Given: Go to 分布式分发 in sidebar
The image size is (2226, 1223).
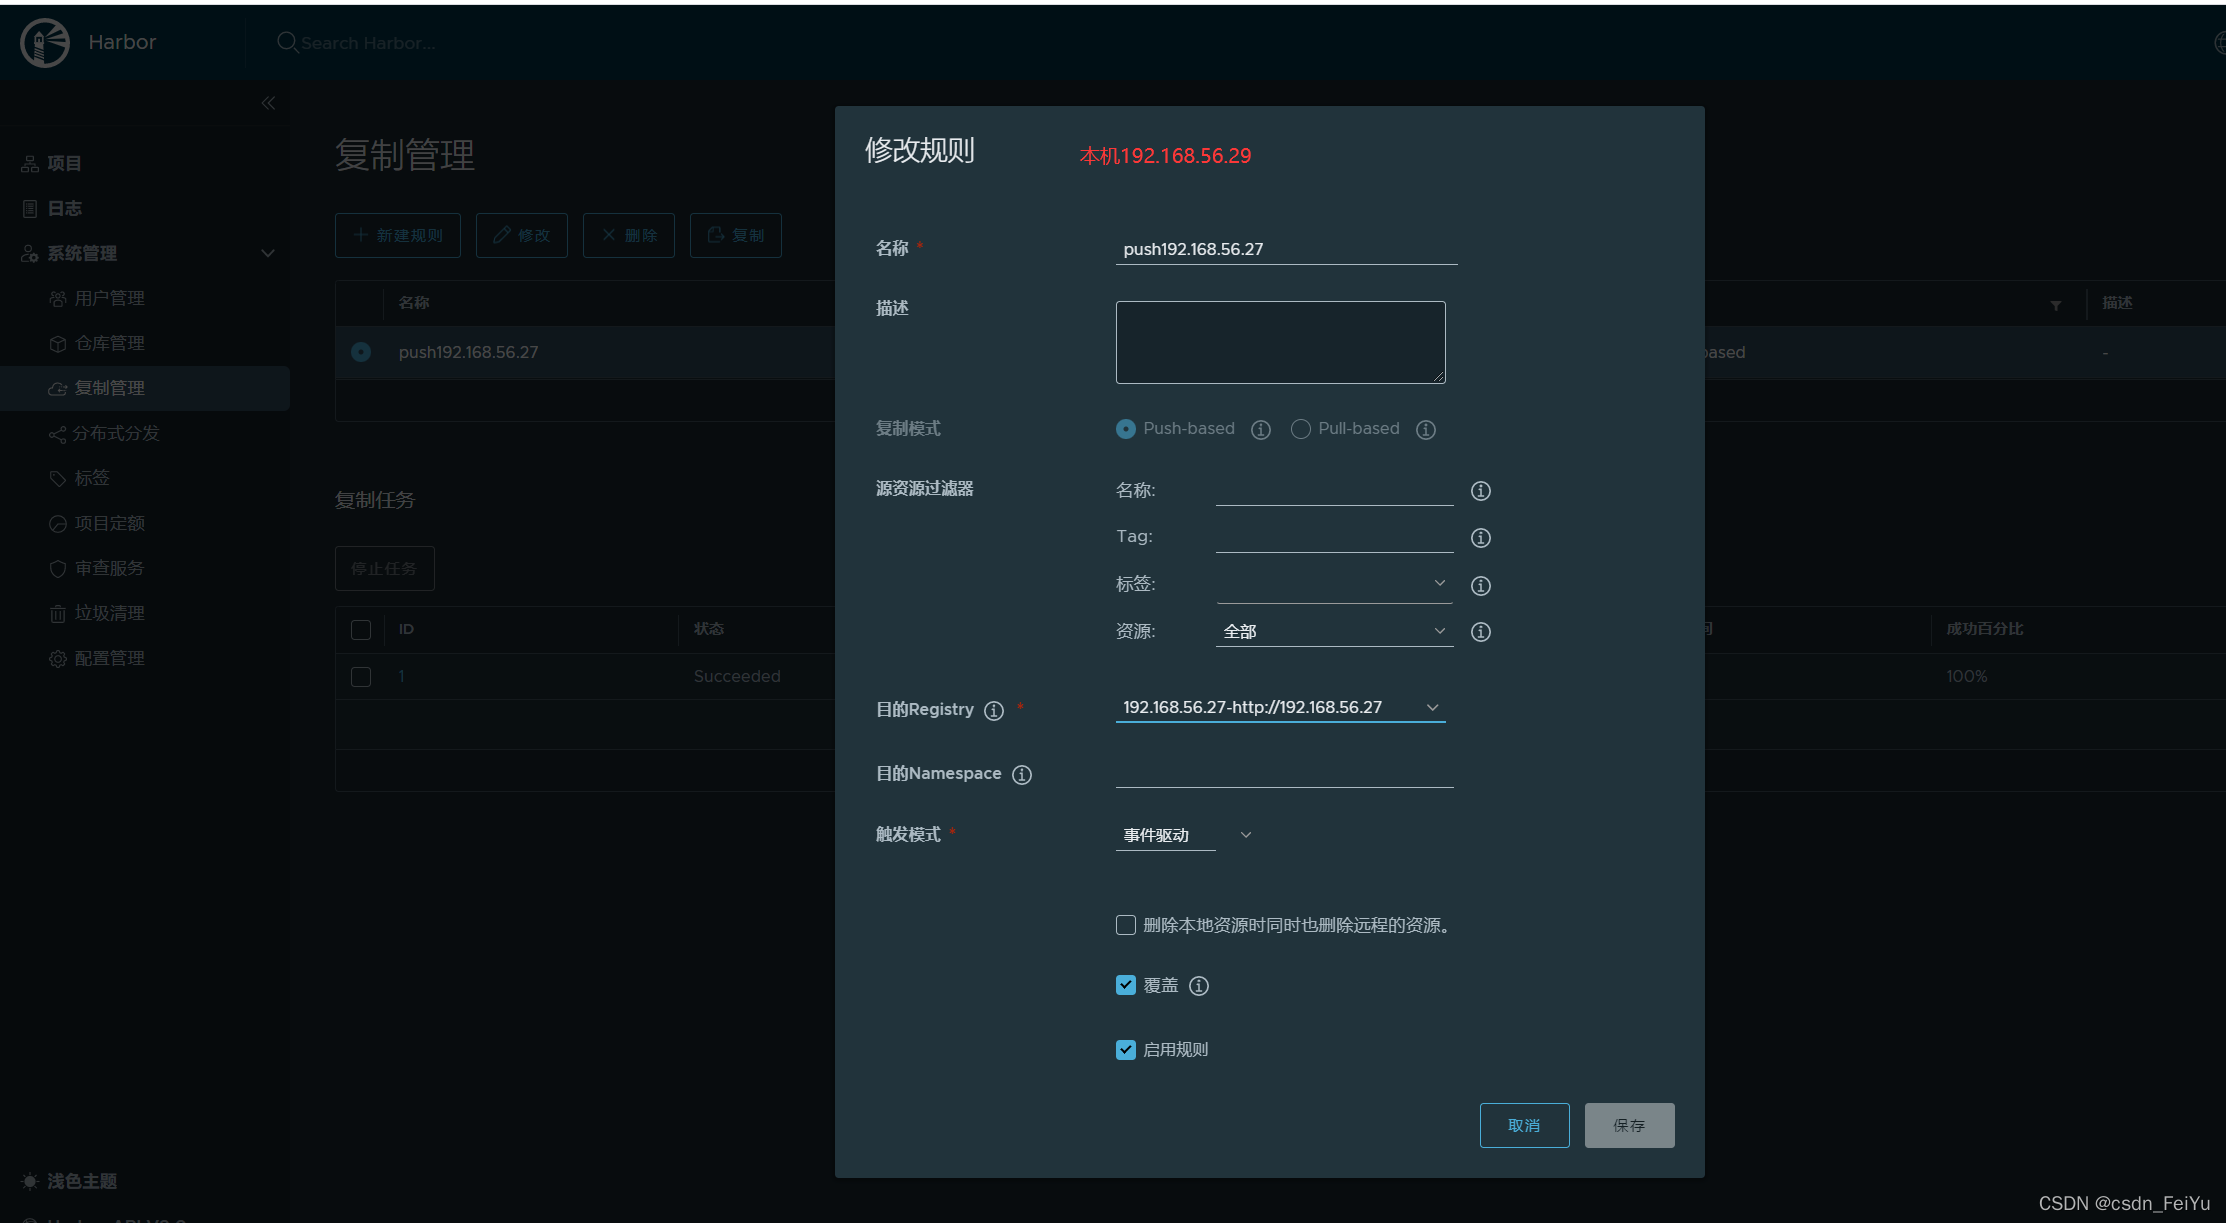Looking at the screenshot, I should pos(116,433).
